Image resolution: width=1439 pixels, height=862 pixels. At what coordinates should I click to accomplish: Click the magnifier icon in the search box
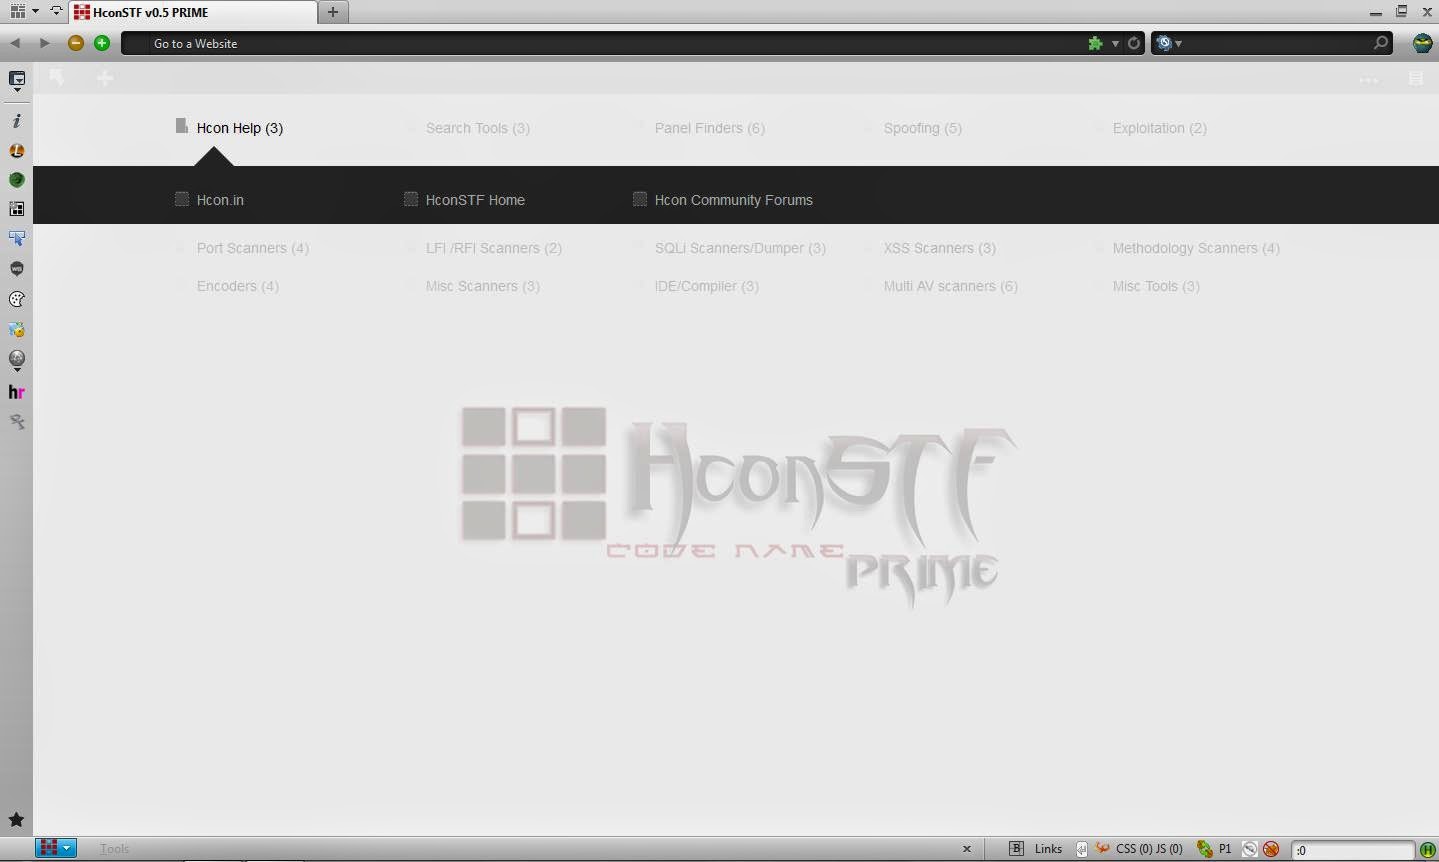click(1381, 43)
